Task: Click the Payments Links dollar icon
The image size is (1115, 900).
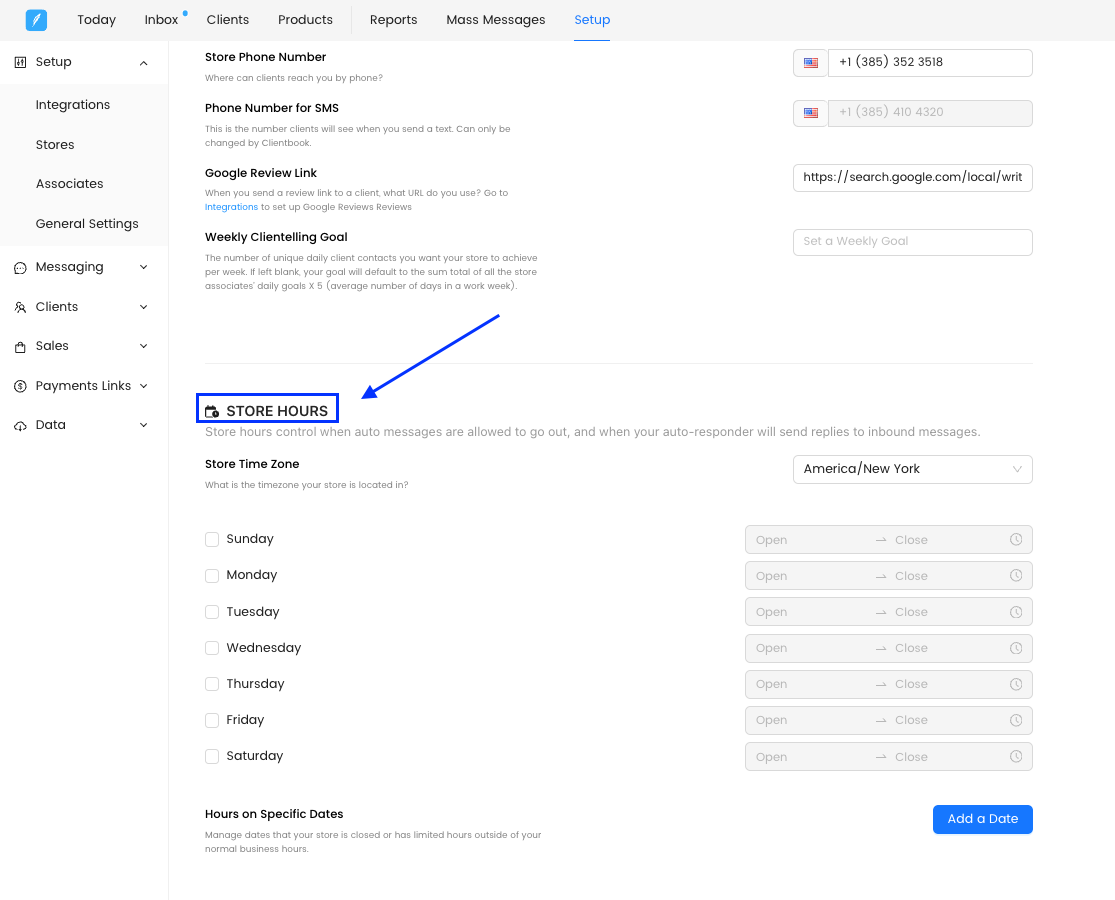Action: [x=21, y=386]
